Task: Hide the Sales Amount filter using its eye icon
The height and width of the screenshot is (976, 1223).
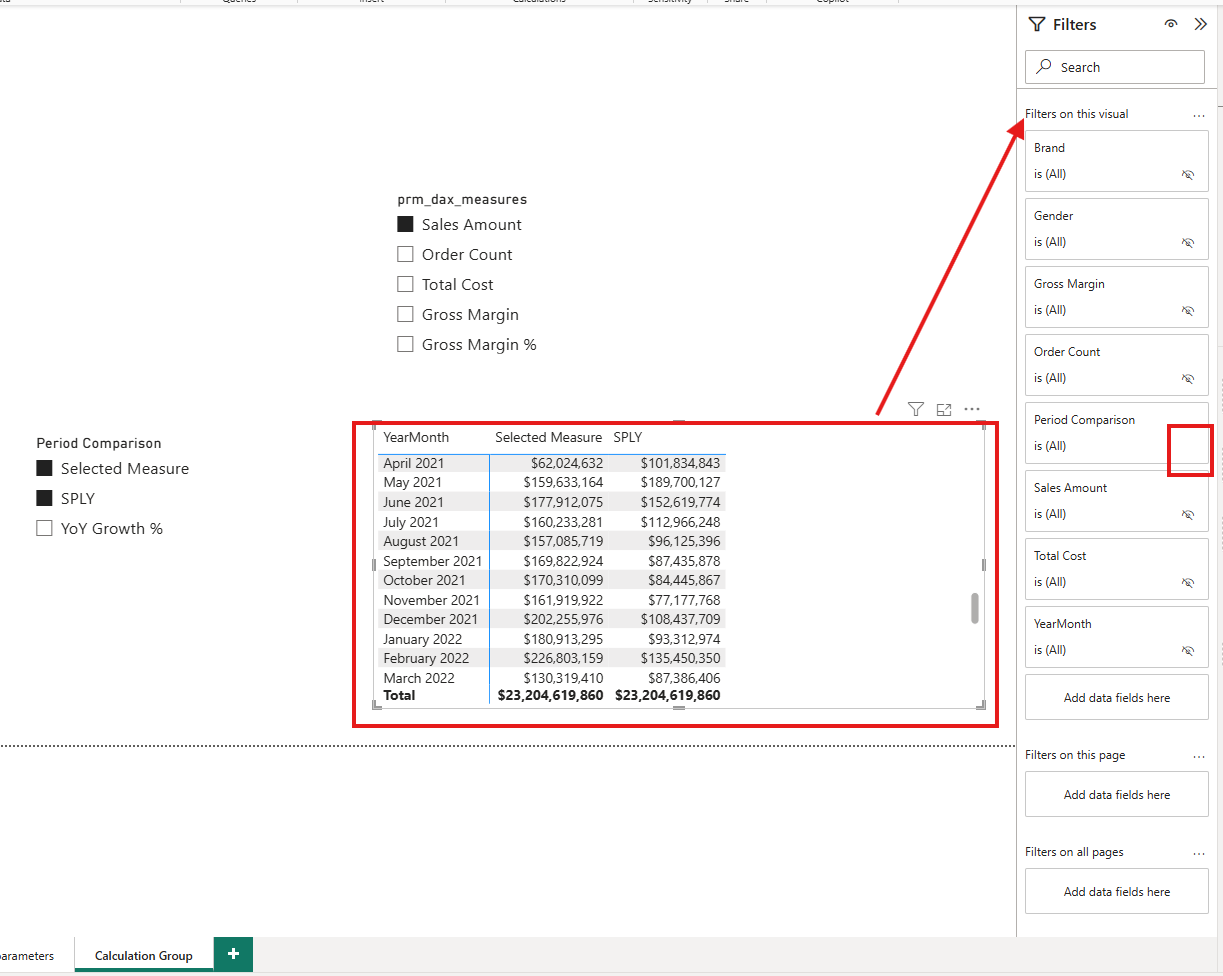Action: [x=1188, y=514]
